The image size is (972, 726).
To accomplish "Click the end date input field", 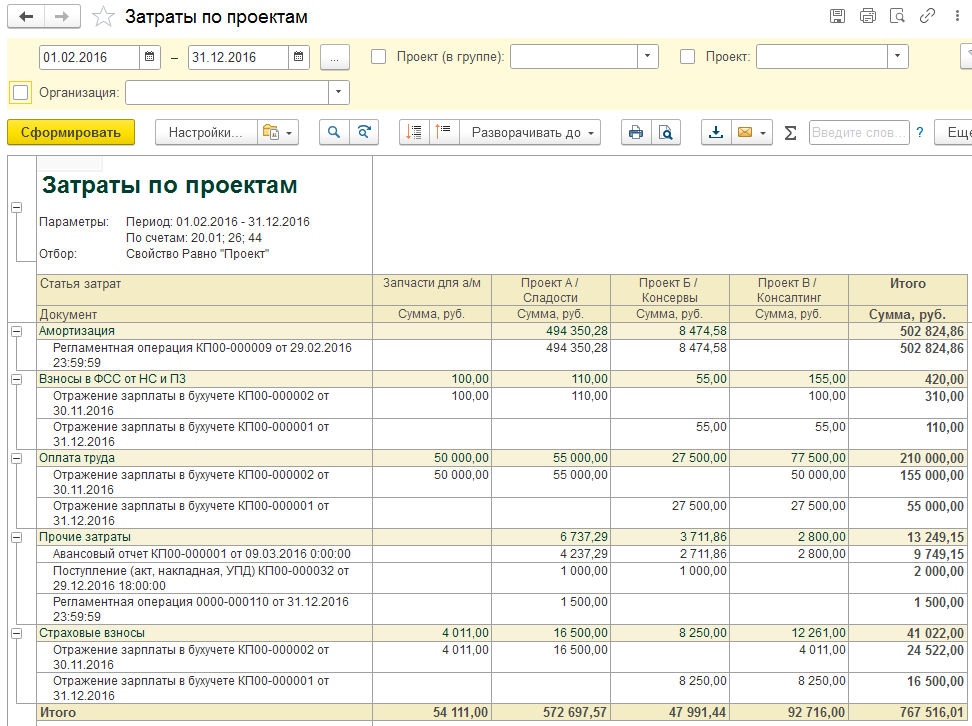I will pyautogui.click(x=239, y=57).
